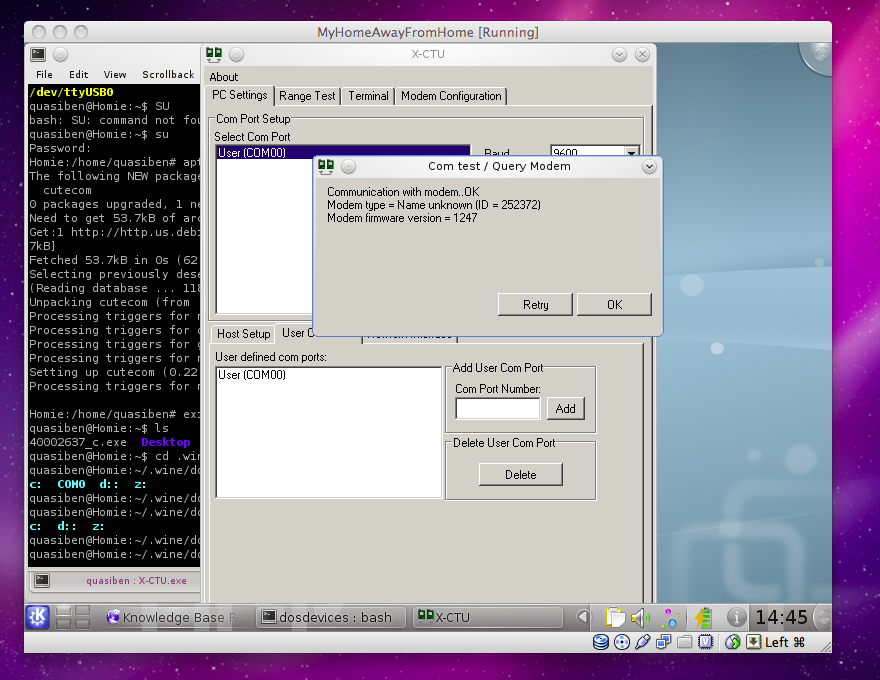Switch to dosdevices : bash taskbar entry
880x680 pixels.
[x=331, y=617]
